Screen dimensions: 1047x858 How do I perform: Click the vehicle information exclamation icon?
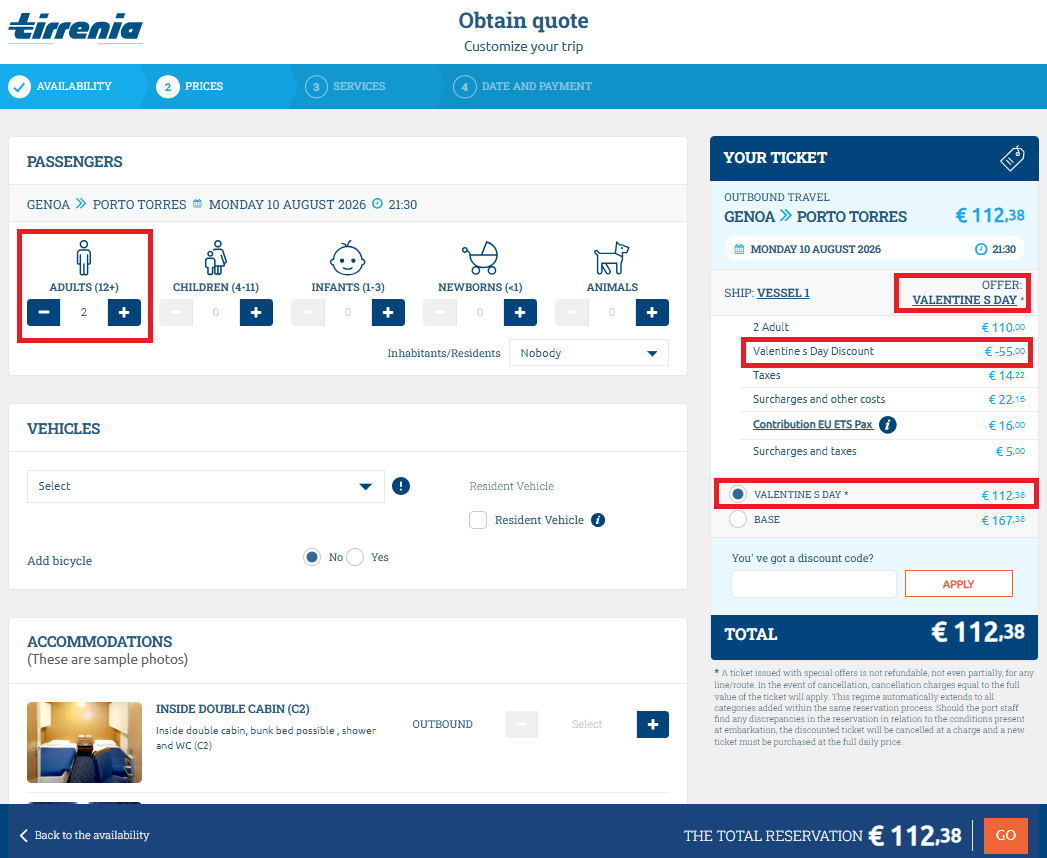(x=401, y=486)
